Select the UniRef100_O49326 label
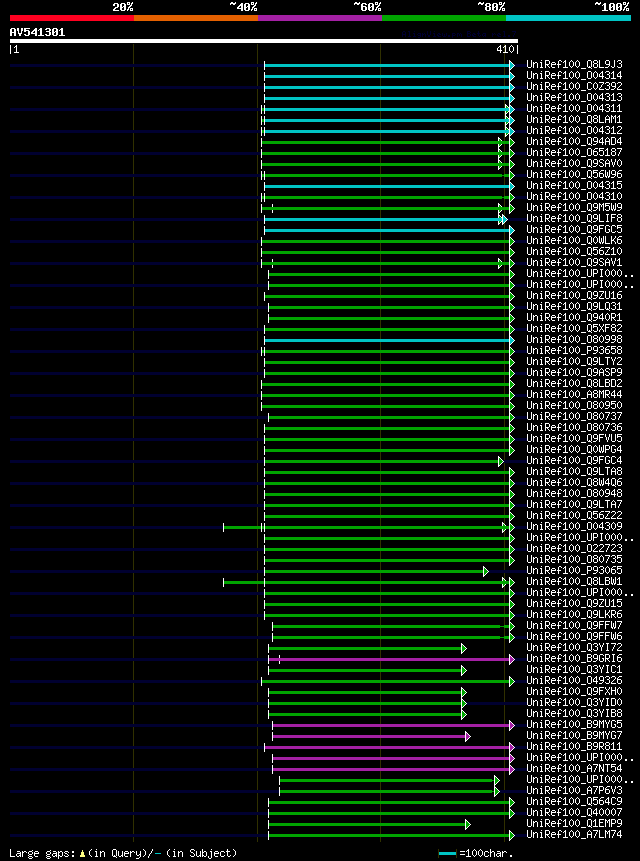Image resolution: width=640 pixels, height=861 pixels. point(574,681)
